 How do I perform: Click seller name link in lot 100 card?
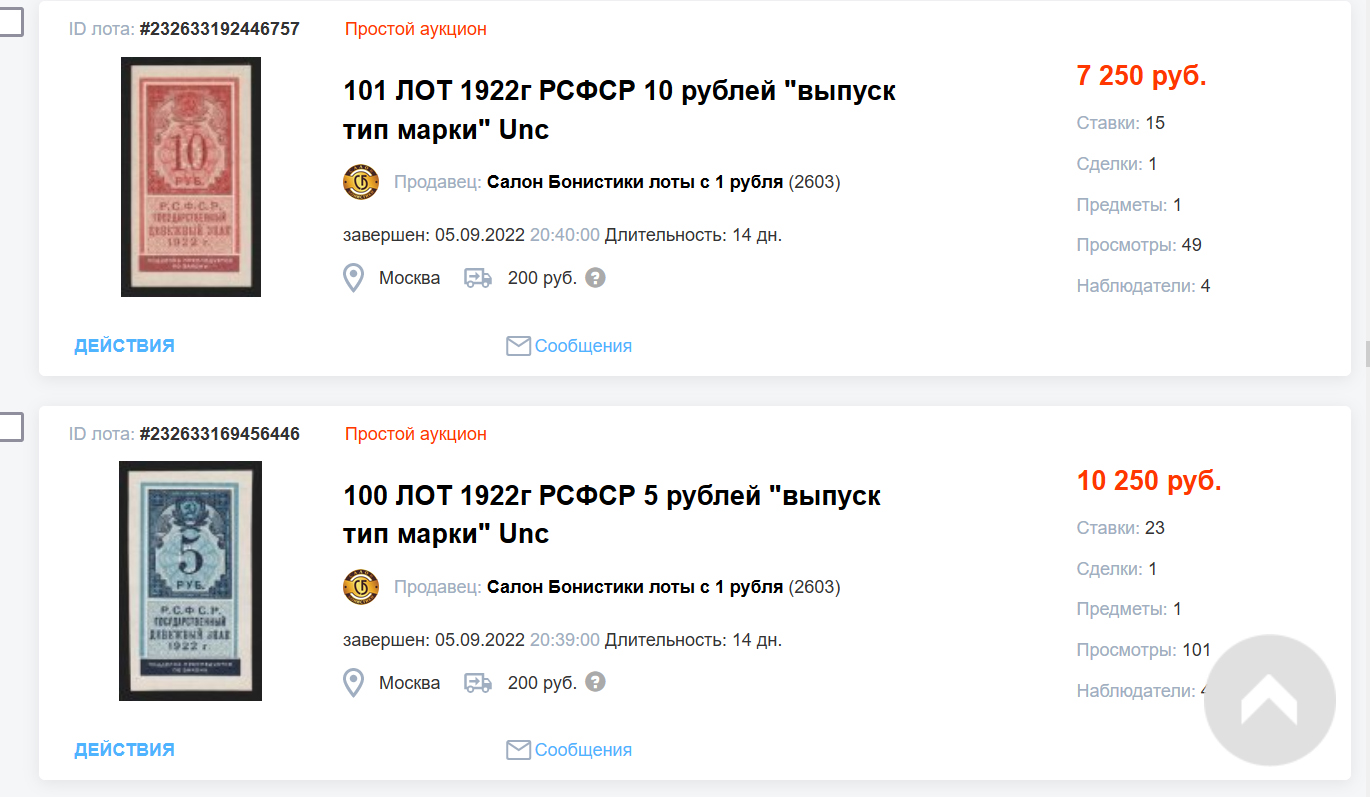coord(634,587)
